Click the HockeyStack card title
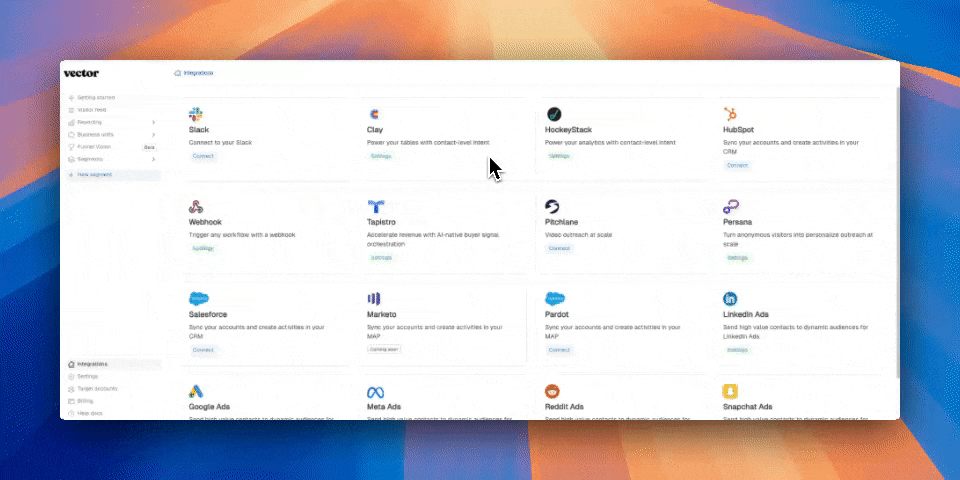Screen dimensions: 960x480 point(568,130)
